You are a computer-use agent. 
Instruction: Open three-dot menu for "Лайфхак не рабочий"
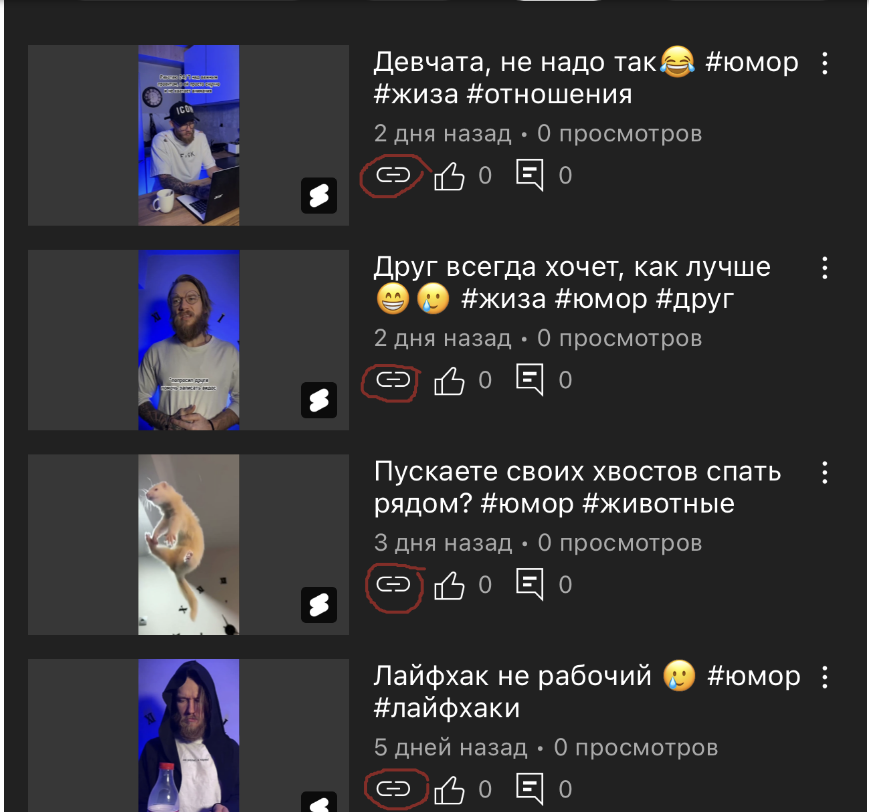[825, 677]
